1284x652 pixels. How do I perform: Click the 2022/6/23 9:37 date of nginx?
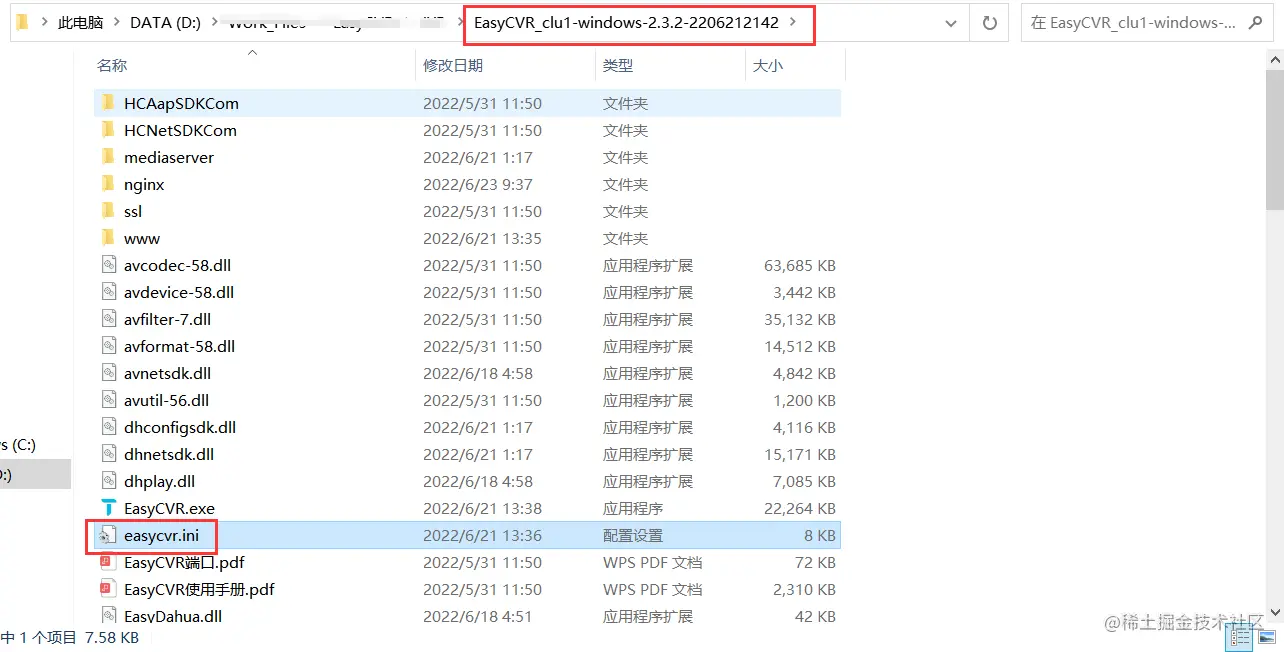tap(477, 184)
